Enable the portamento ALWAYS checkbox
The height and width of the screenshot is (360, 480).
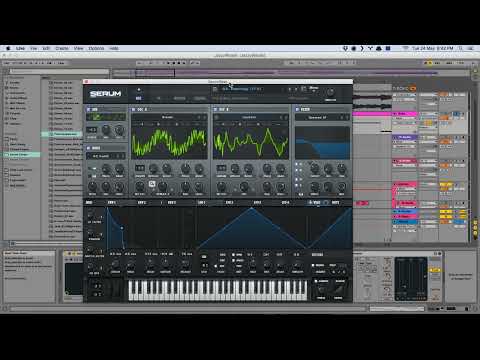(x=316, y=281)
